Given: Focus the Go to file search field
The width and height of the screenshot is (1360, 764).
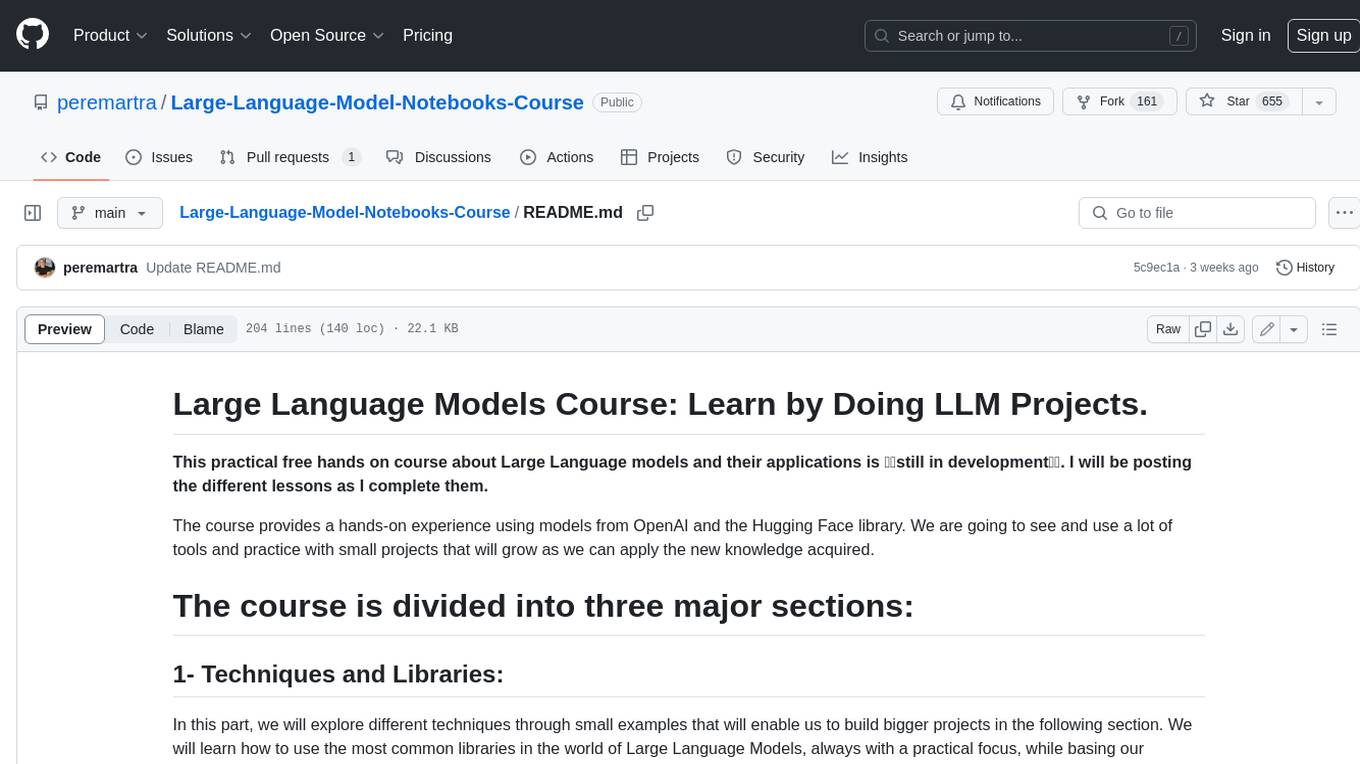Looking at the screenshot, I should [1197, 213].
